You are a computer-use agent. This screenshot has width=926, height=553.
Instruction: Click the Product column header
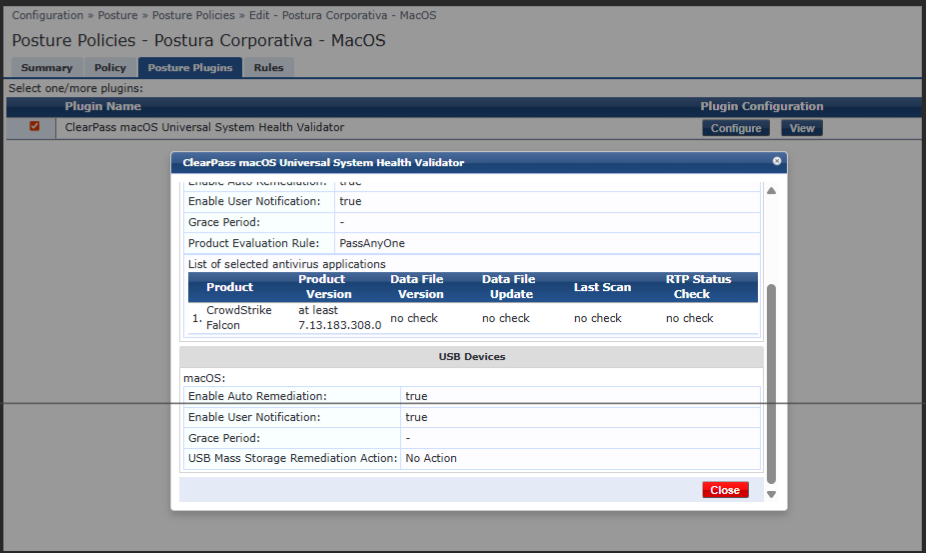[230, 287]
